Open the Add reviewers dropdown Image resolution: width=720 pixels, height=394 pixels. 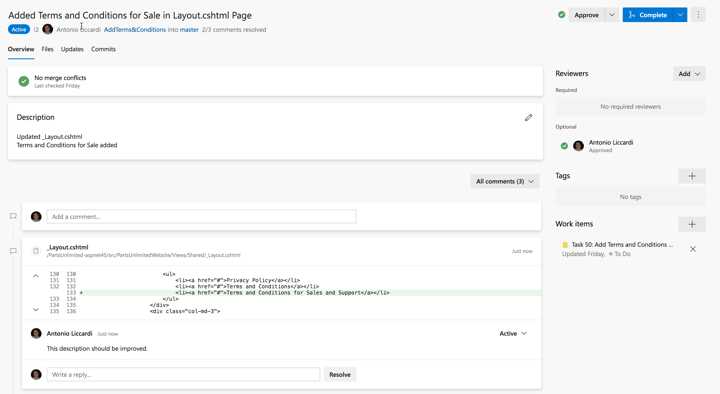point(689,73)
